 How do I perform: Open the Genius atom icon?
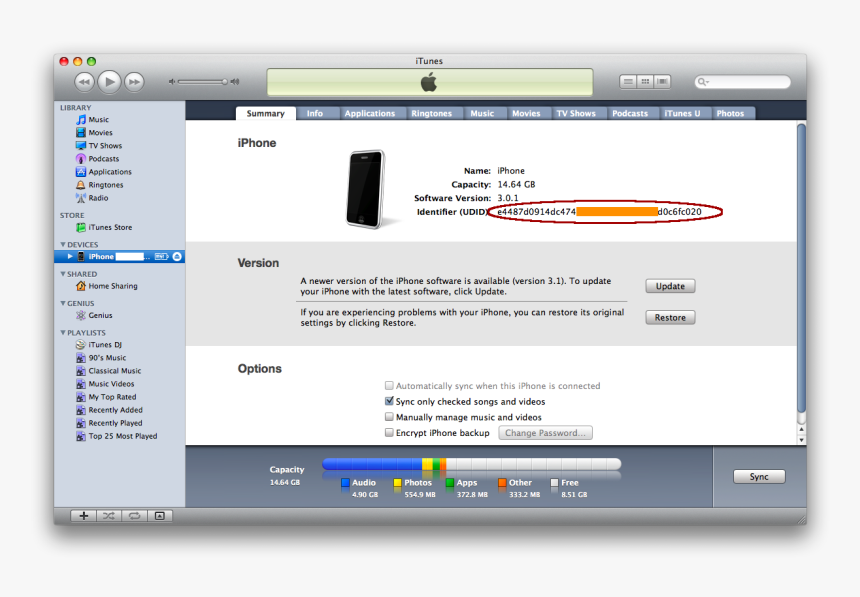(81, 316)
